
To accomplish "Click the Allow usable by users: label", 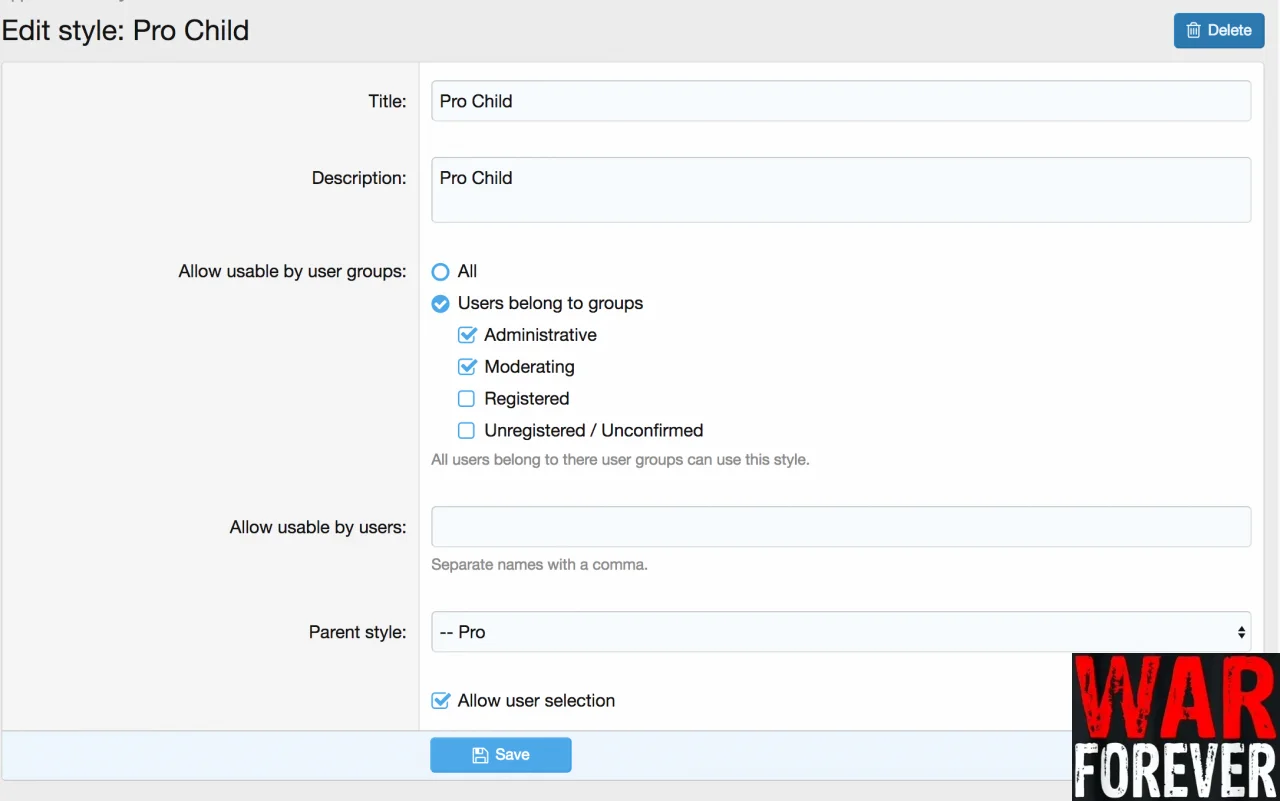I will coord(318,527).
